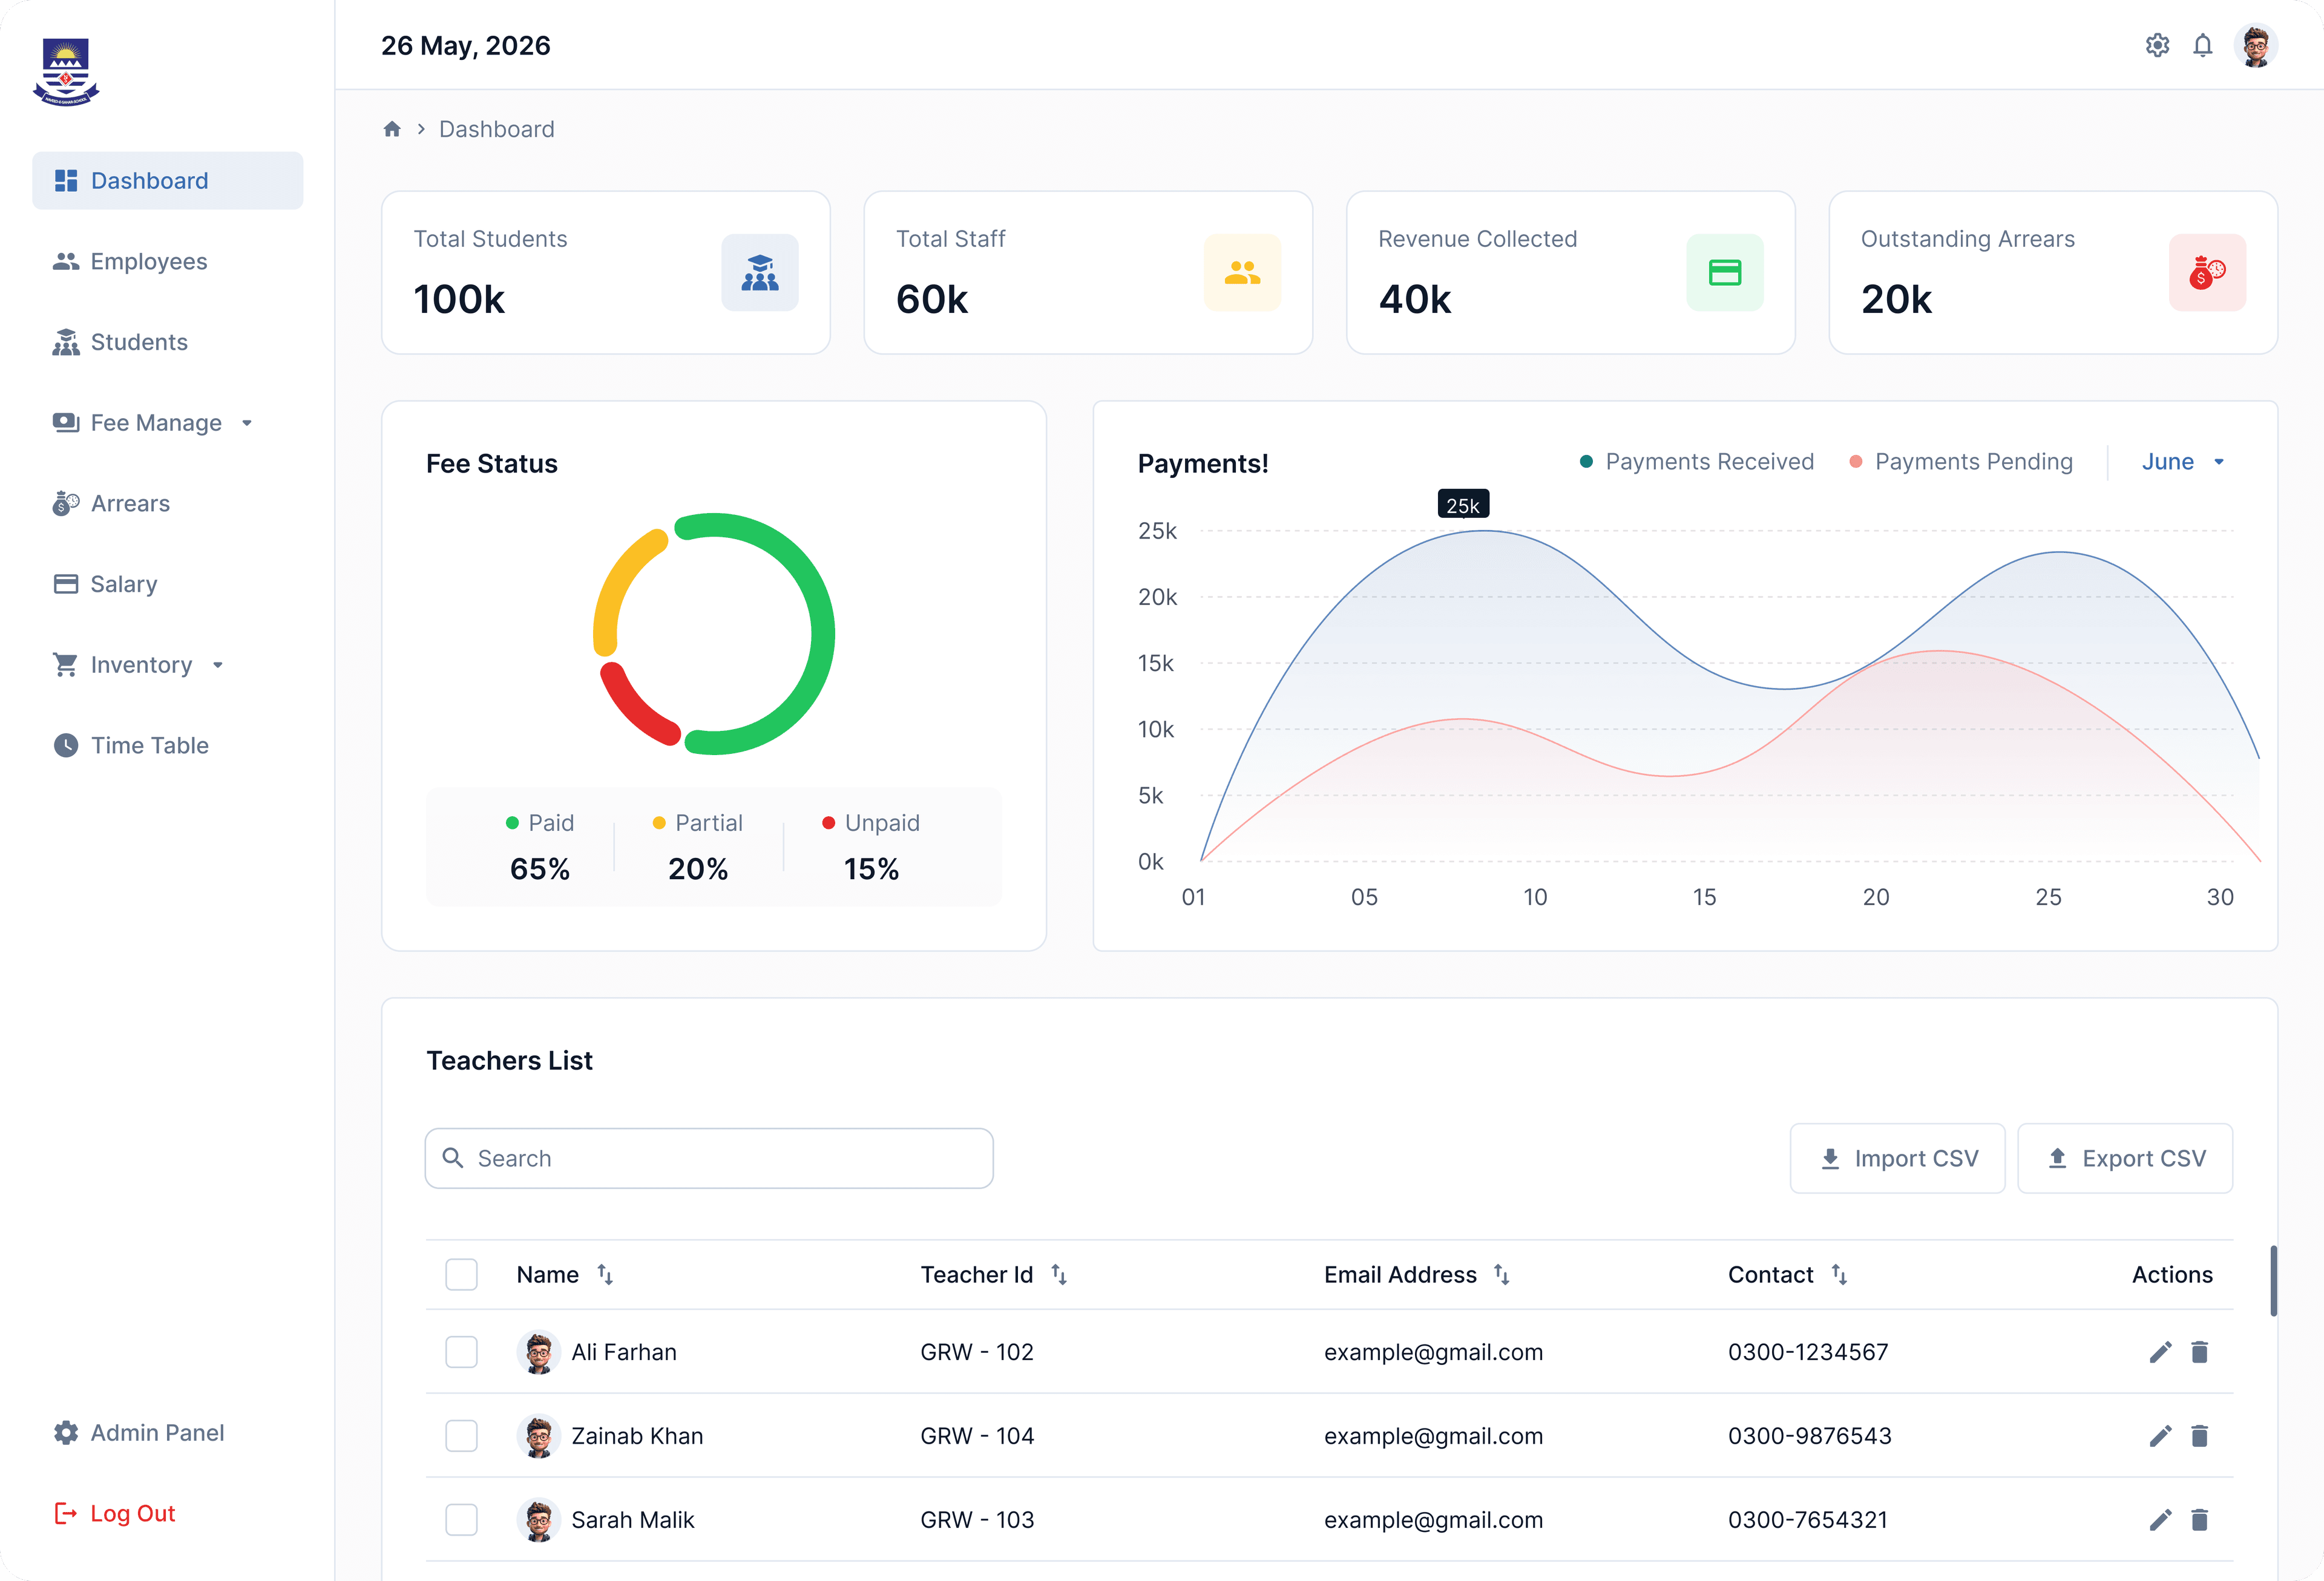Image resolution: width=2324 pixels, height=1581 pixels.
Task: Delete Ali Farhan's row using trash icon
Action: (2199, 1352)
